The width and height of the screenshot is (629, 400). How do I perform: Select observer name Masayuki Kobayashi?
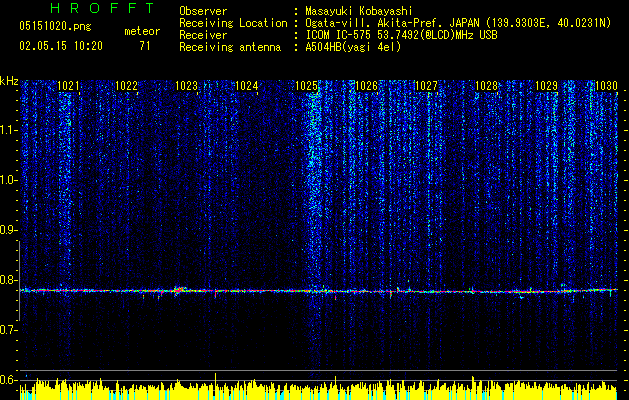[x=359, y=11]
